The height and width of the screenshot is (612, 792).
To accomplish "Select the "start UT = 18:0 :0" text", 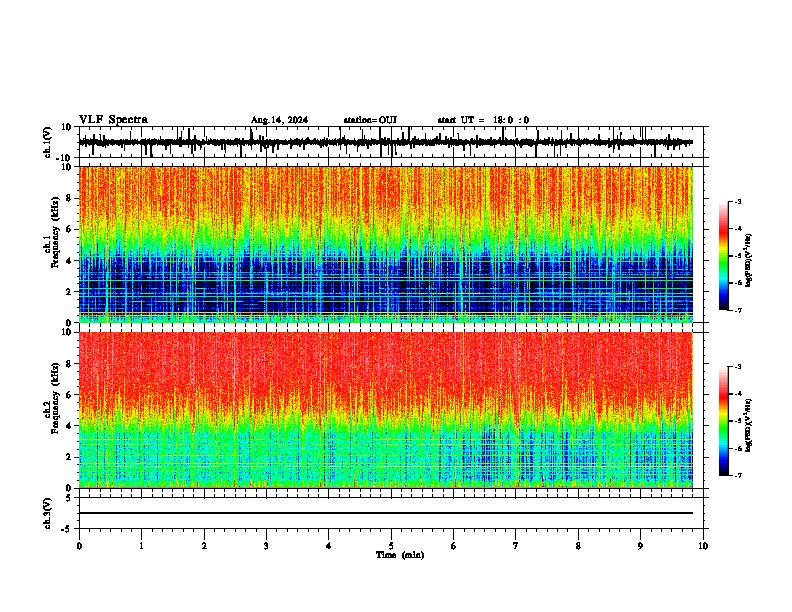I will (x=483, y=120).
